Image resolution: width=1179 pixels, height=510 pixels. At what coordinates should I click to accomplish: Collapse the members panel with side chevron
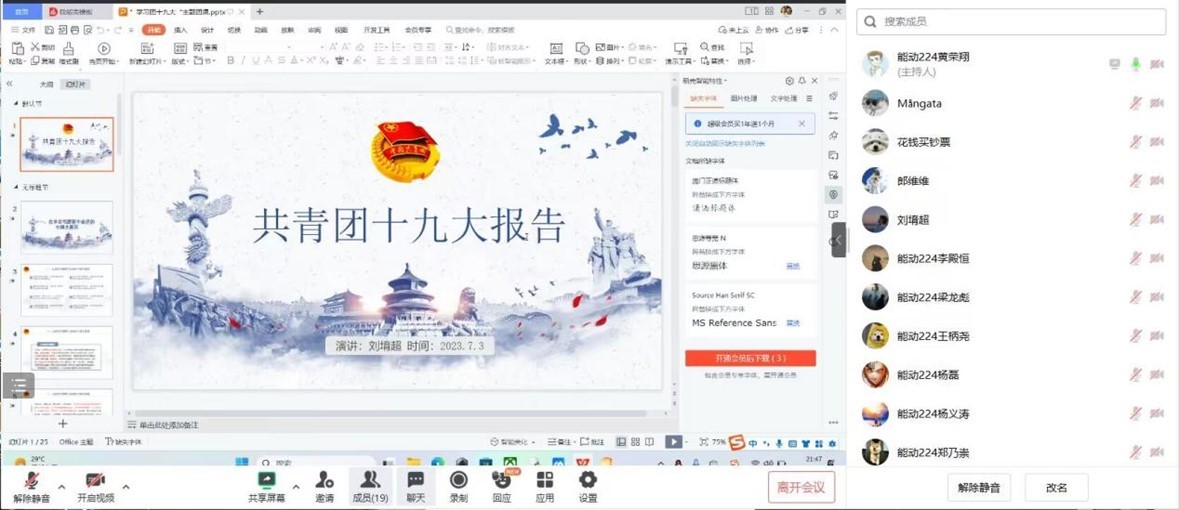tap(837, 240)
